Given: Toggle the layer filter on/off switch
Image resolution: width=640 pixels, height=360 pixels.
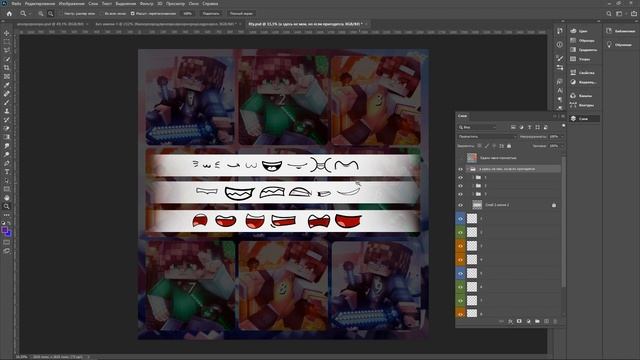Looking at the screenshot, I should coord(564,126).
